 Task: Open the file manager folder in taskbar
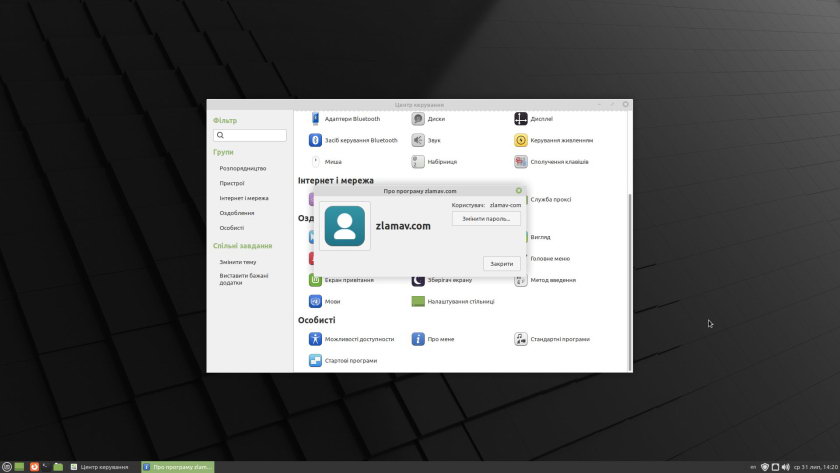(x=58, y=467)
